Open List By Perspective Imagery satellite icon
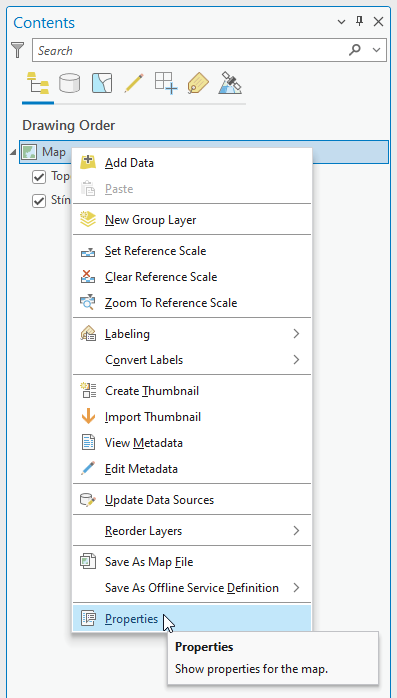 pos(230,83)
